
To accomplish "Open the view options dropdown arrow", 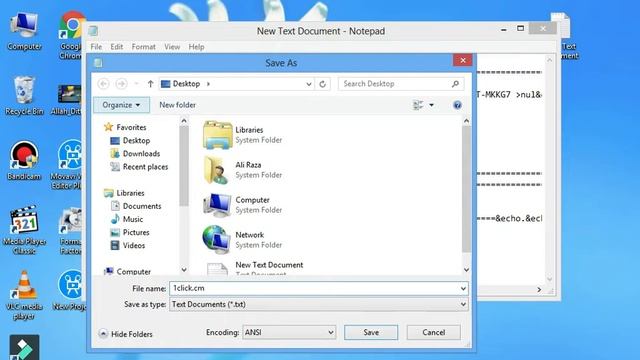I will click(431, 105).
